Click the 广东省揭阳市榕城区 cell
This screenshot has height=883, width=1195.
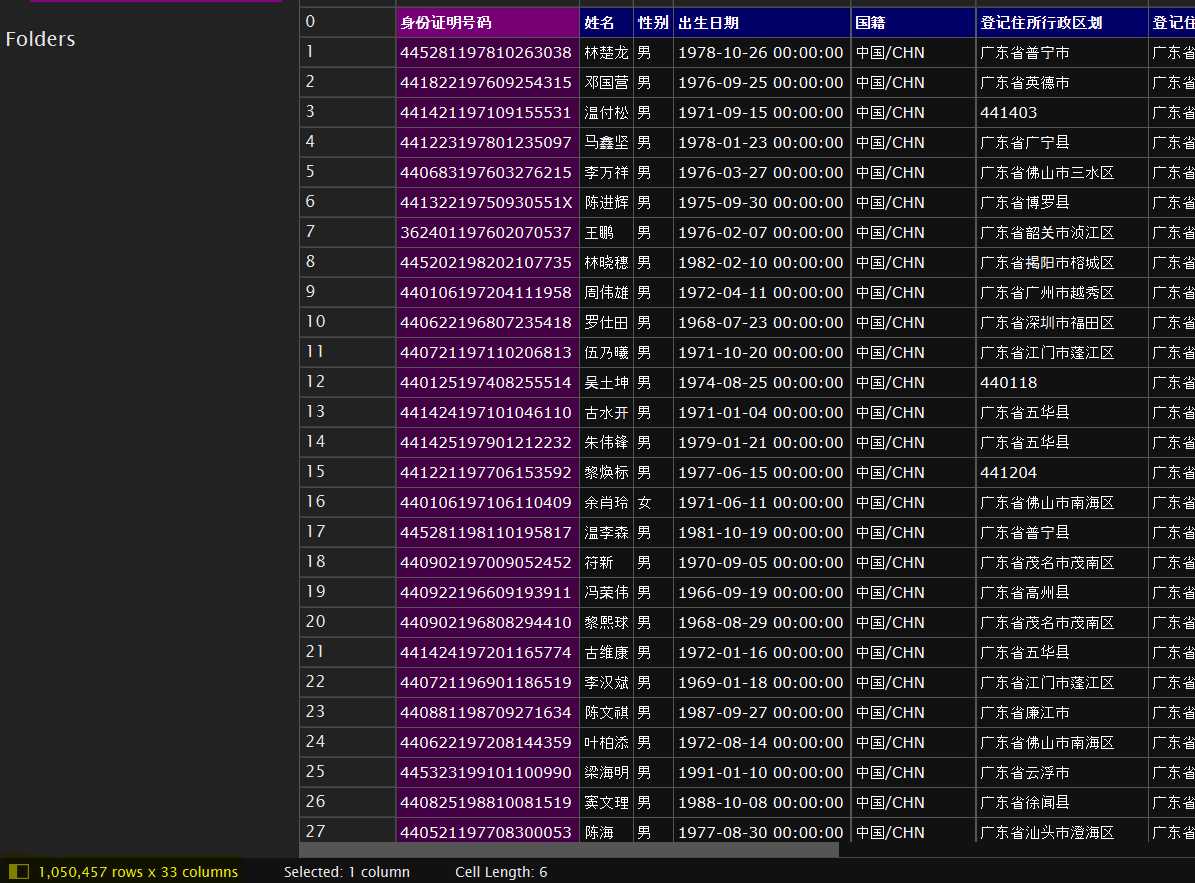pos(1062,262)
